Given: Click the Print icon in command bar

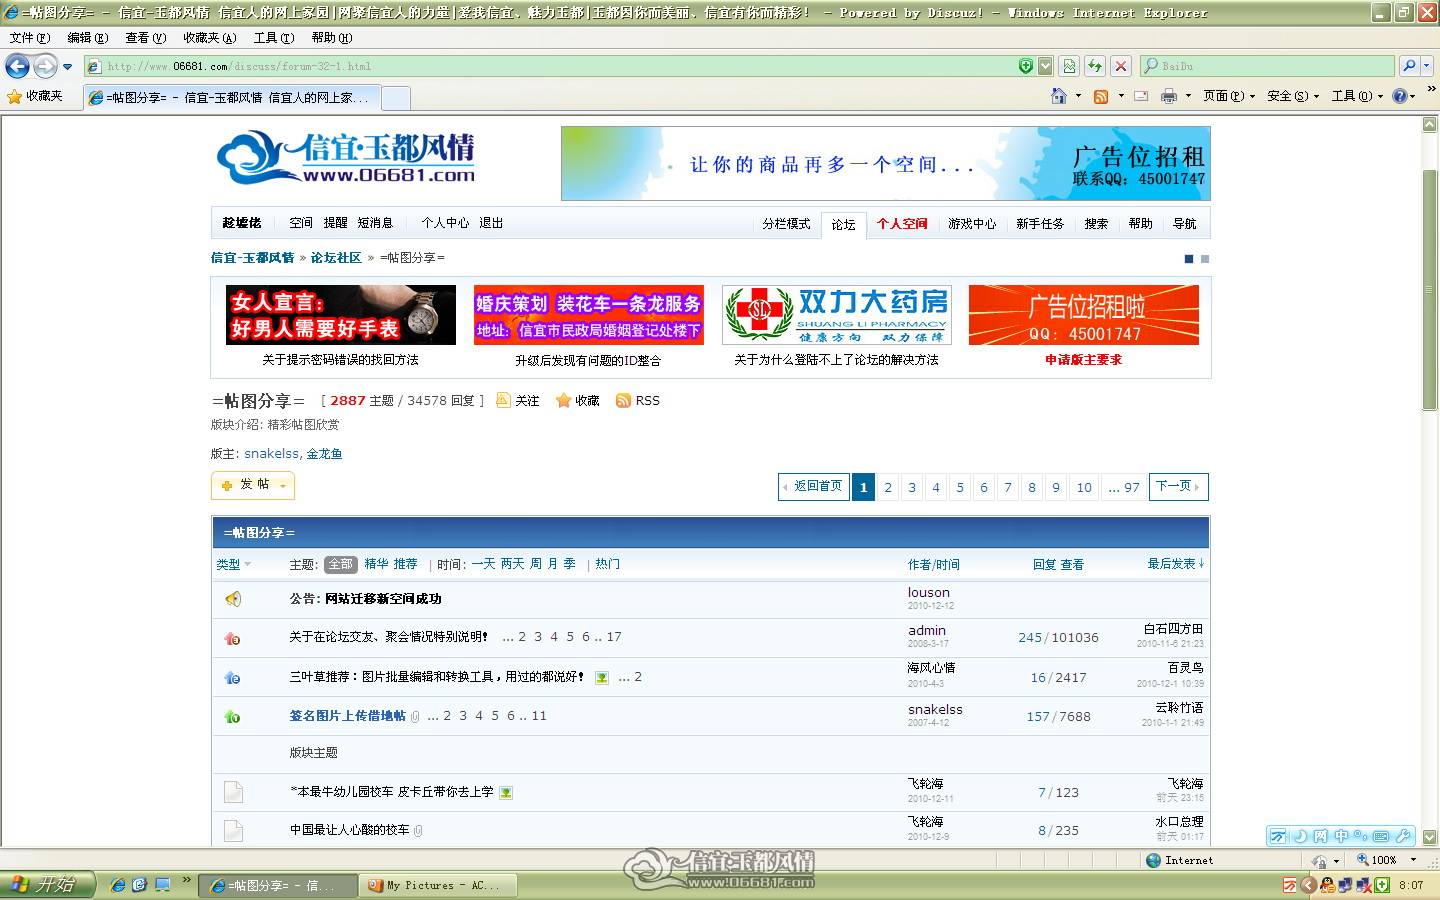Looking at the screenshot, I should click(1168, 96).
